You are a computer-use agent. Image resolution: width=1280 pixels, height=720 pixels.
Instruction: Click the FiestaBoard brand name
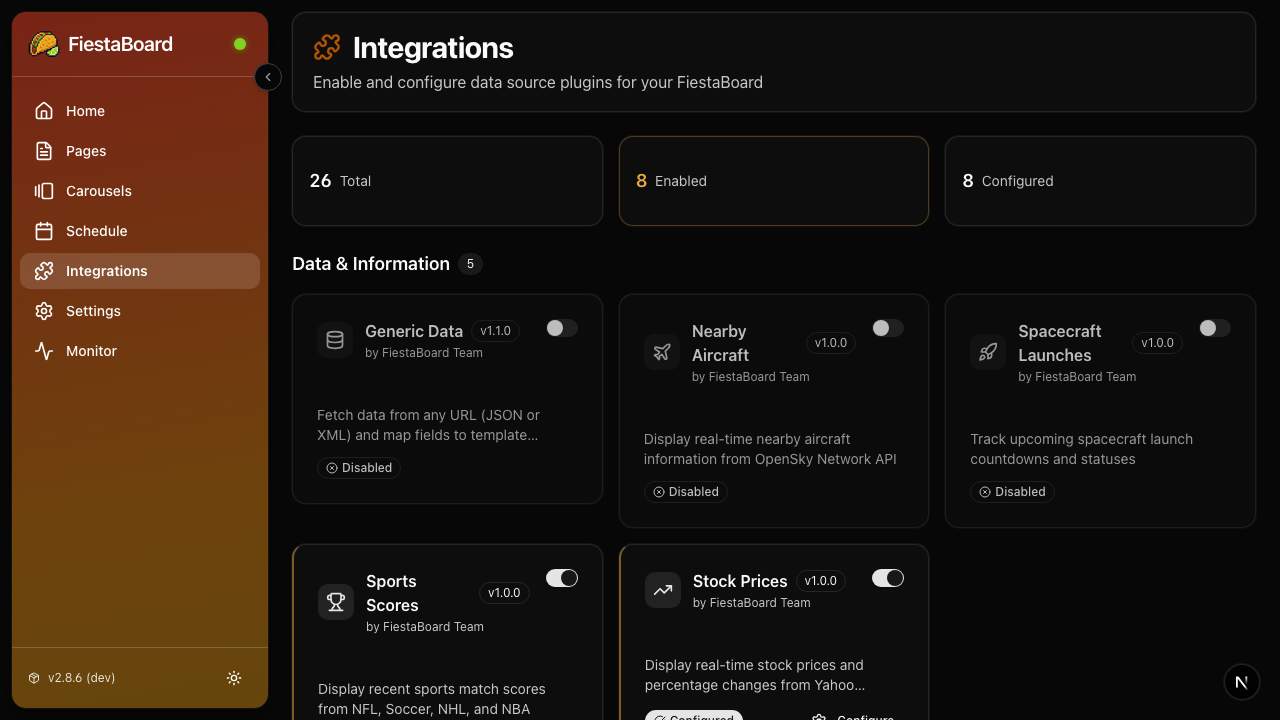pyautogui.click(x=120, y=44)
